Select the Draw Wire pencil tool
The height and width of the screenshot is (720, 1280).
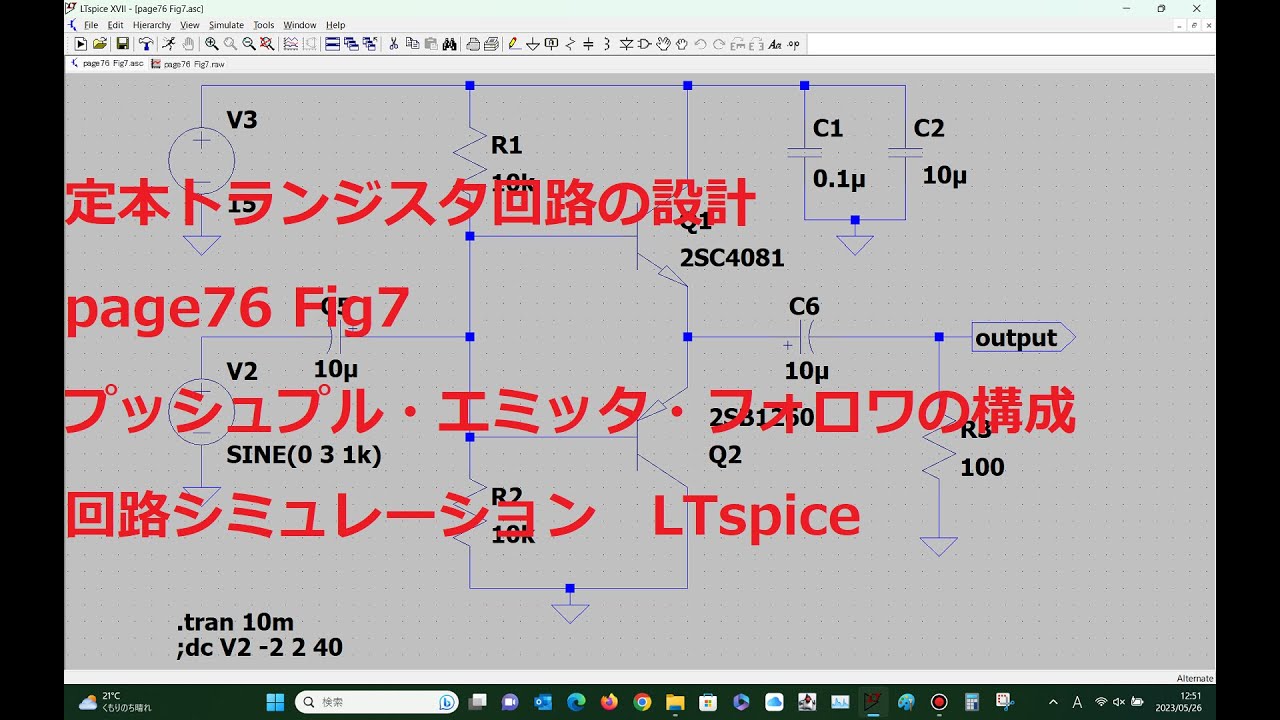pos(514,44)
